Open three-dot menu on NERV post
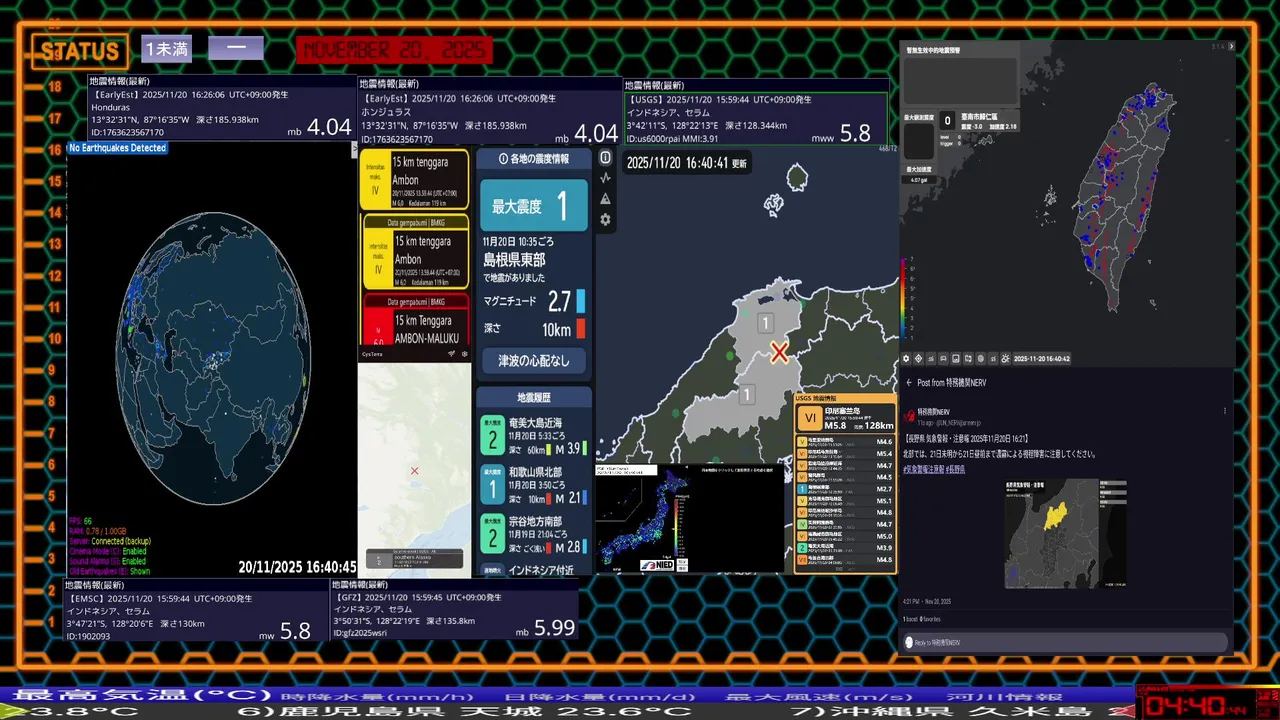This screenshot has height=720, width=1280. pyautogui.click(x=1225, y=411)
